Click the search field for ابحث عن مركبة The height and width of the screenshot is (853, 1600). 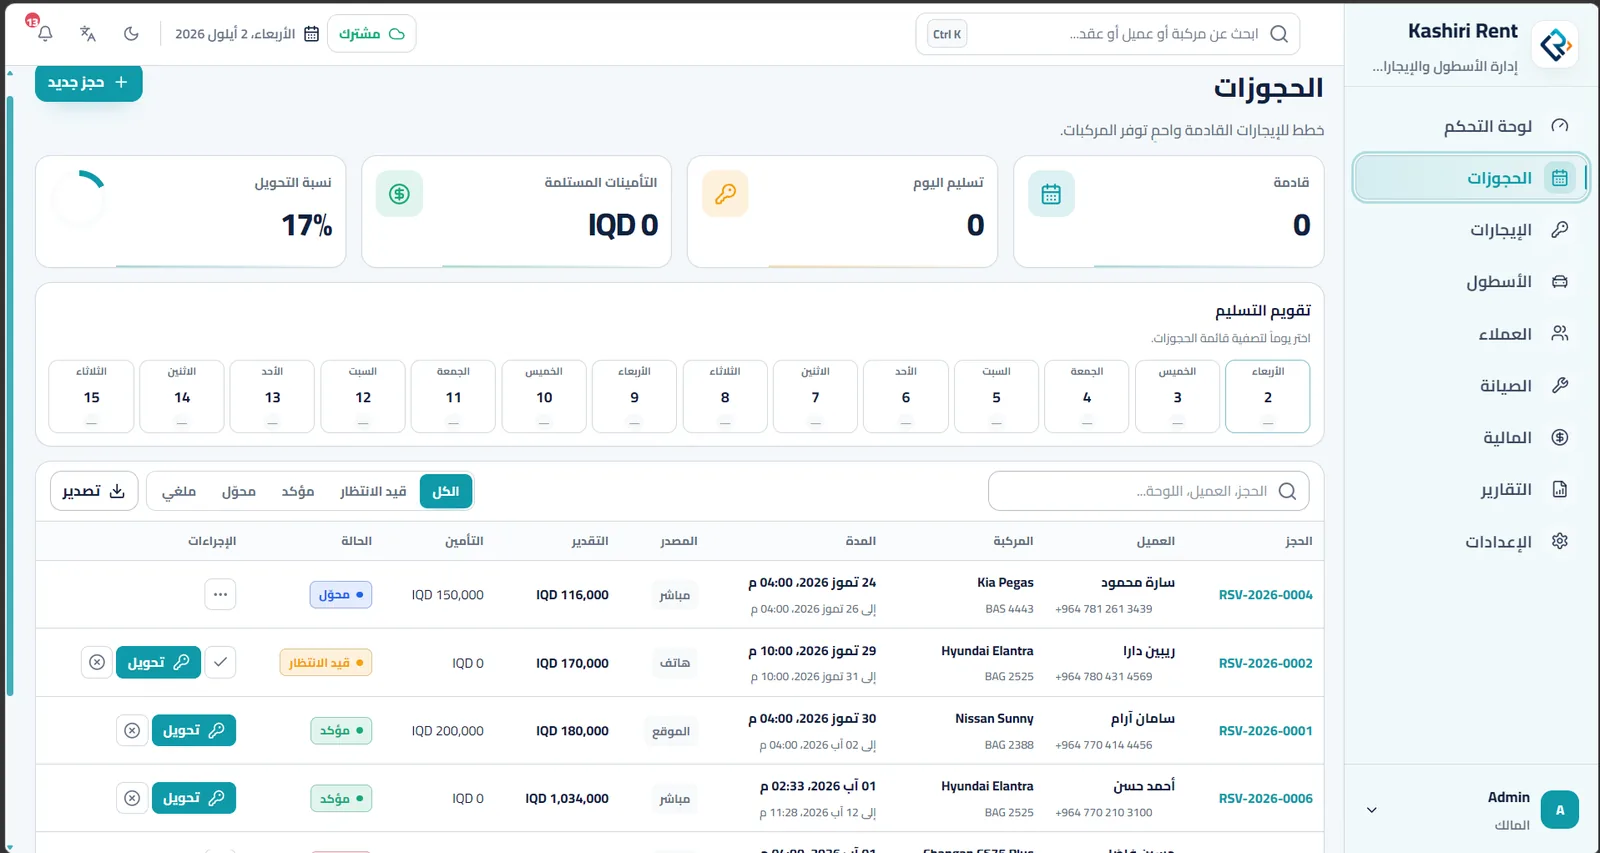click(x=1108, y=34)
